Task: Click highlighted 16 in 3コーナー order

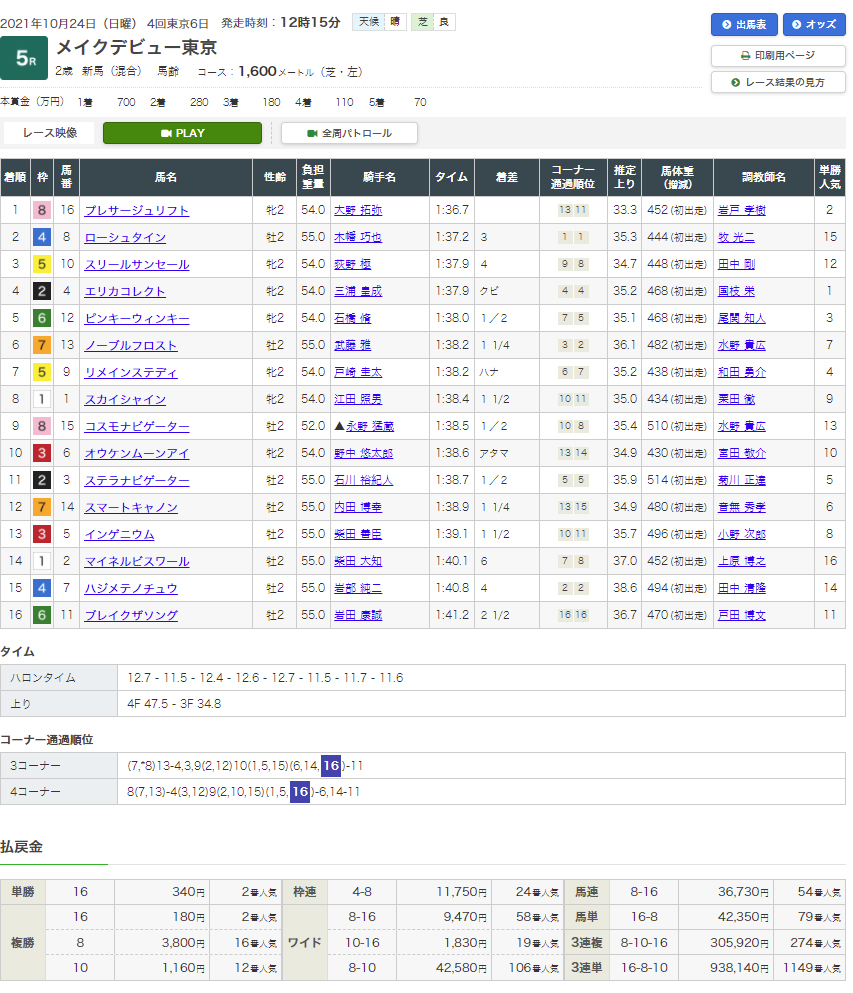Action: click(x=331, y=766)
